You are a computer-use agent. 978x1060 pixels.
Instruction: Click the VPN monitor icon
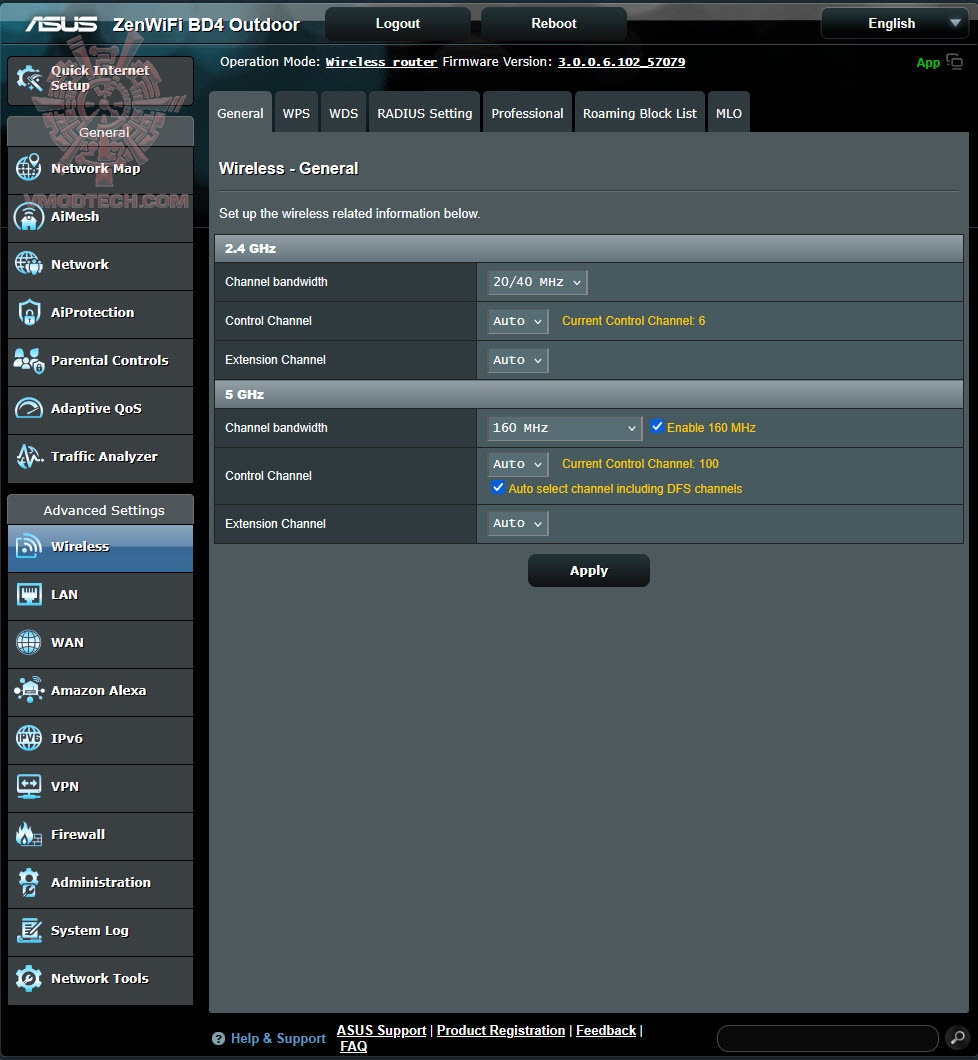(28, 786)
